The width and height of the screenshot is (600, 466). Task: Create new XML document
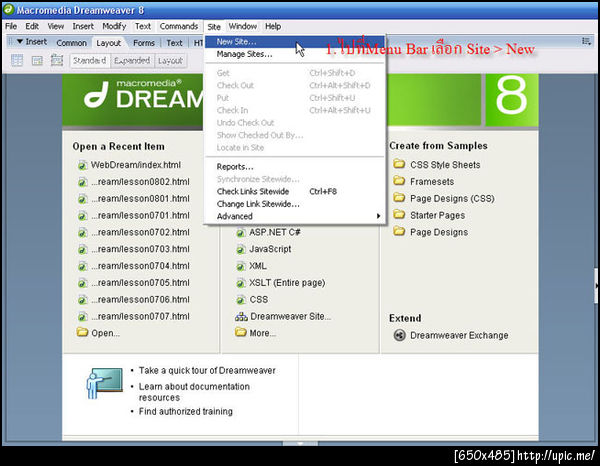click(x=258, y=266)
